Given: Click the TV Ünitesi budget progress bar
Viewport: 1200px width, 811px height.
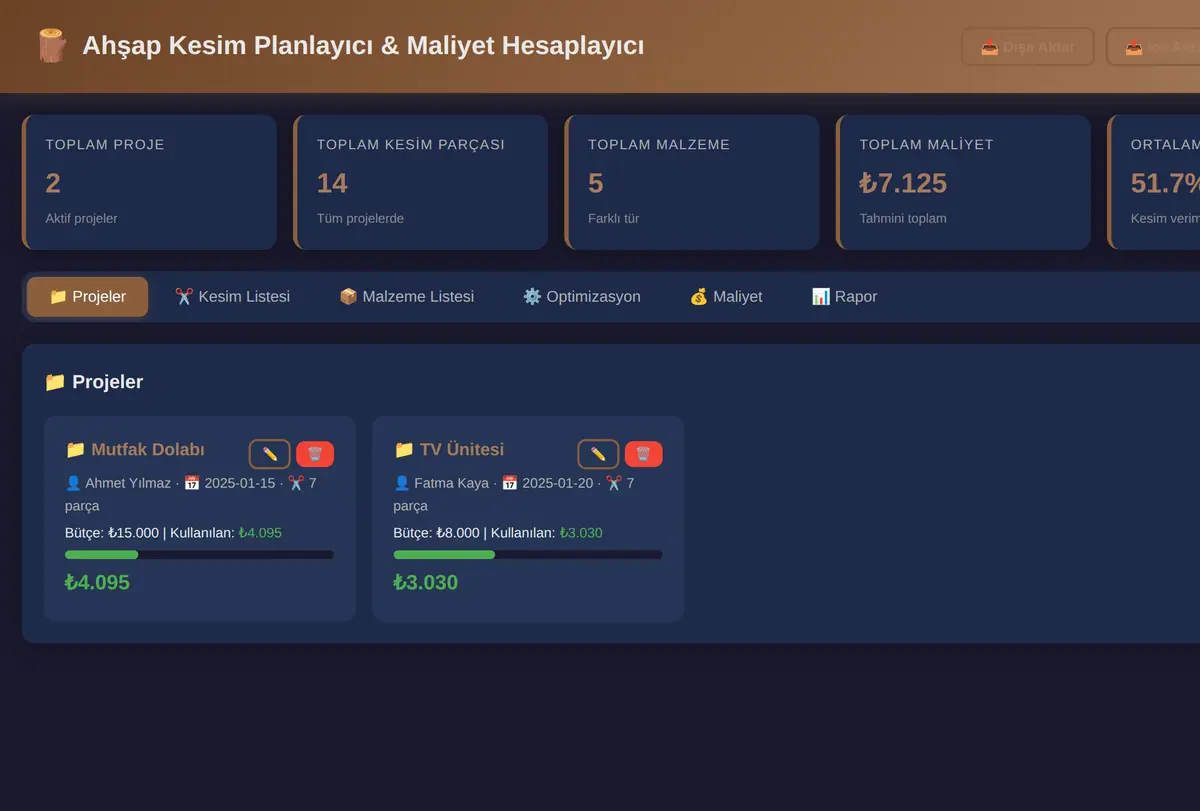Looking at the screenshot, I should [x=528, y=555].
